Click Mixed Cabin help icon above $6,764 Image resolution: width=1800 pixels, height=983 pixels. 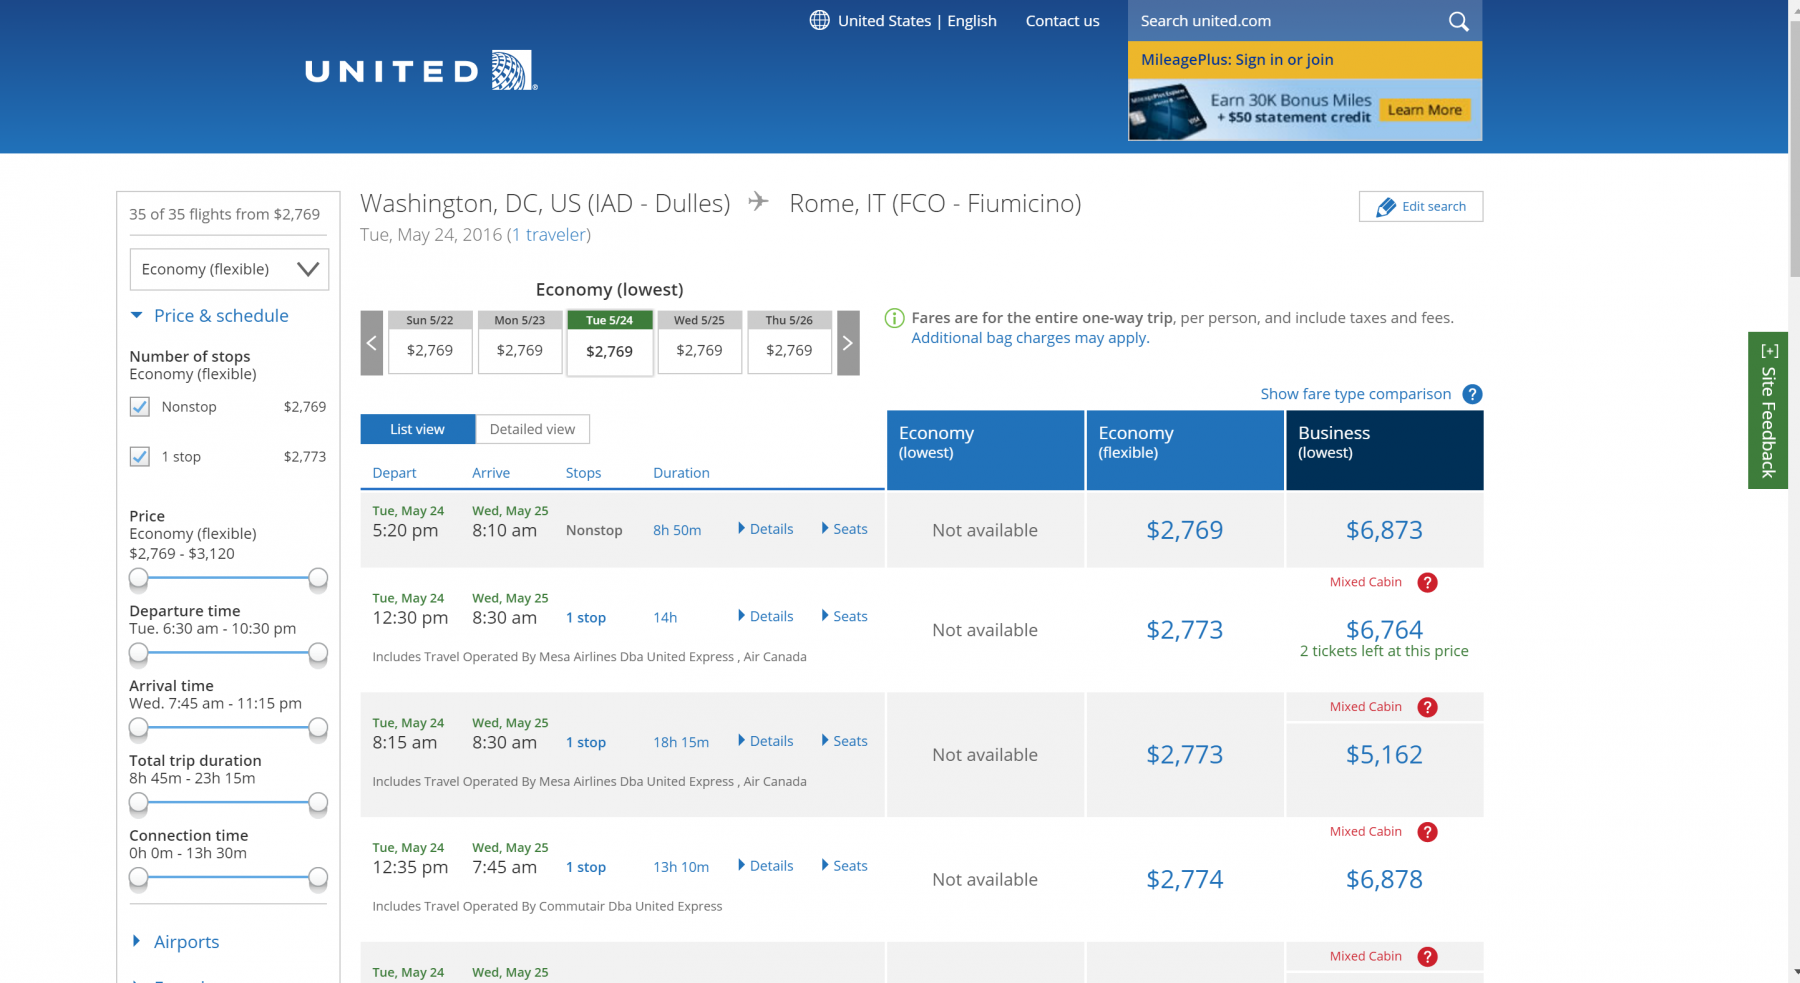tap(1428, 582)
